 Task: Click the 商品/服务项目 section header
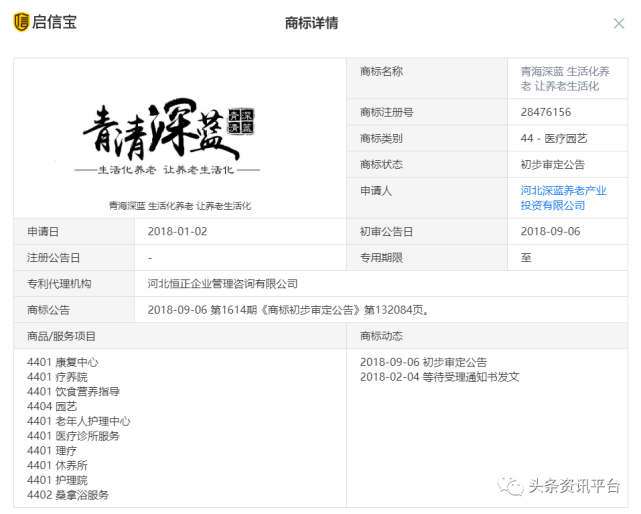tap(62, 336)
